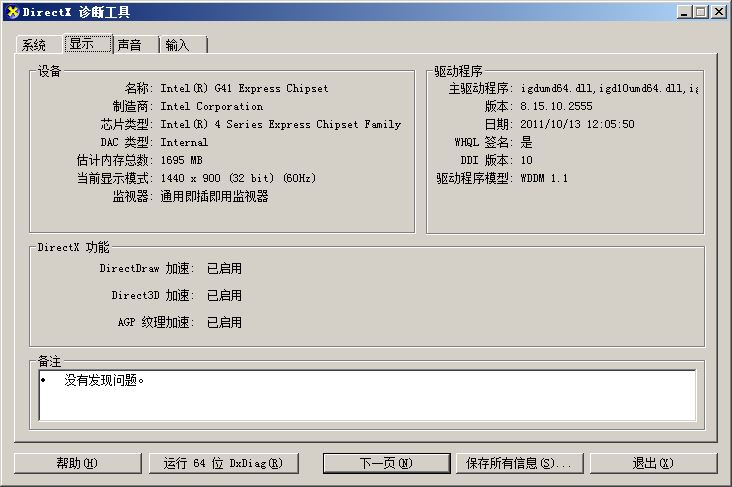Viewport: 732px width, 487px height.
Task: Click the AGP 纹理加速 status text
Action: 224,323
